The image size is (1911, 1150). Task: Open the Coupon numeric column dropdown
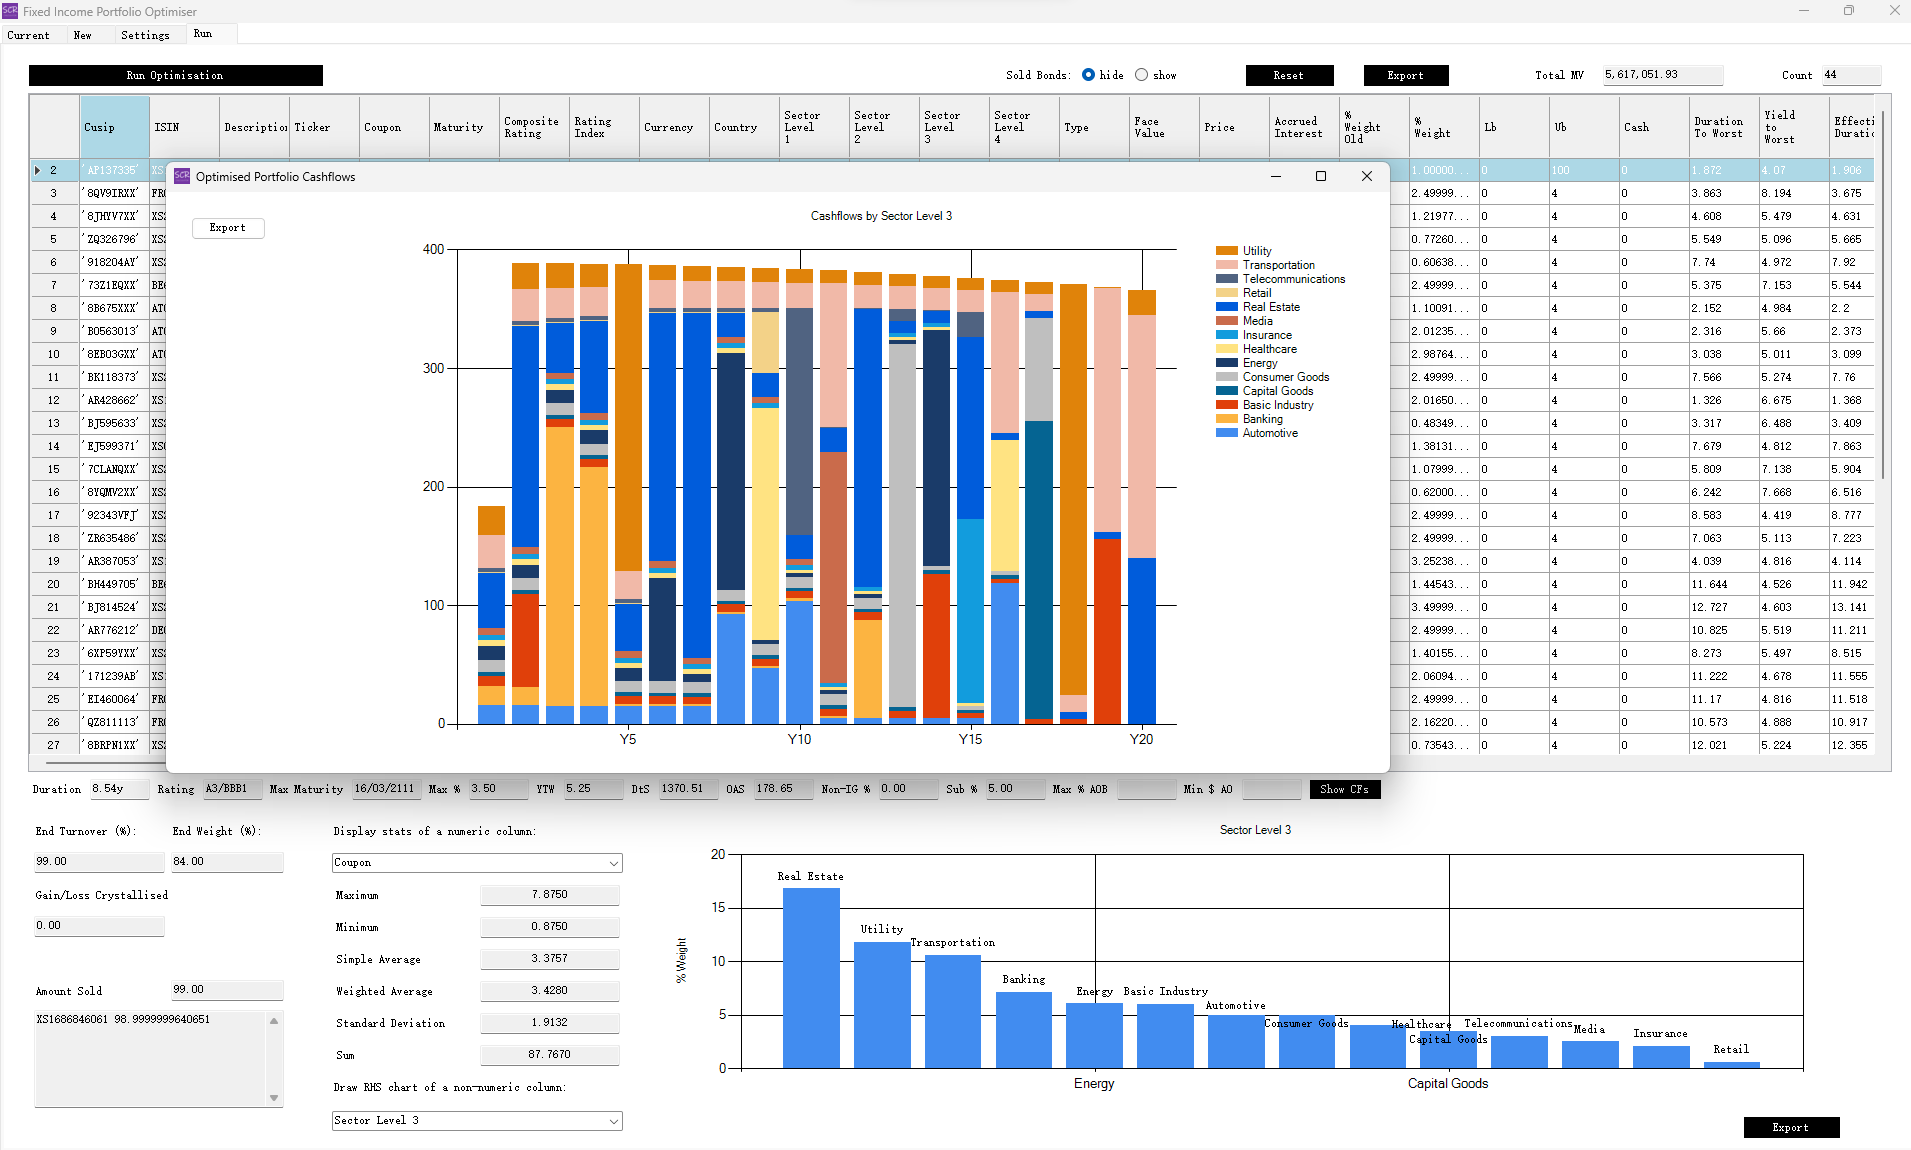tap(613, 863)
